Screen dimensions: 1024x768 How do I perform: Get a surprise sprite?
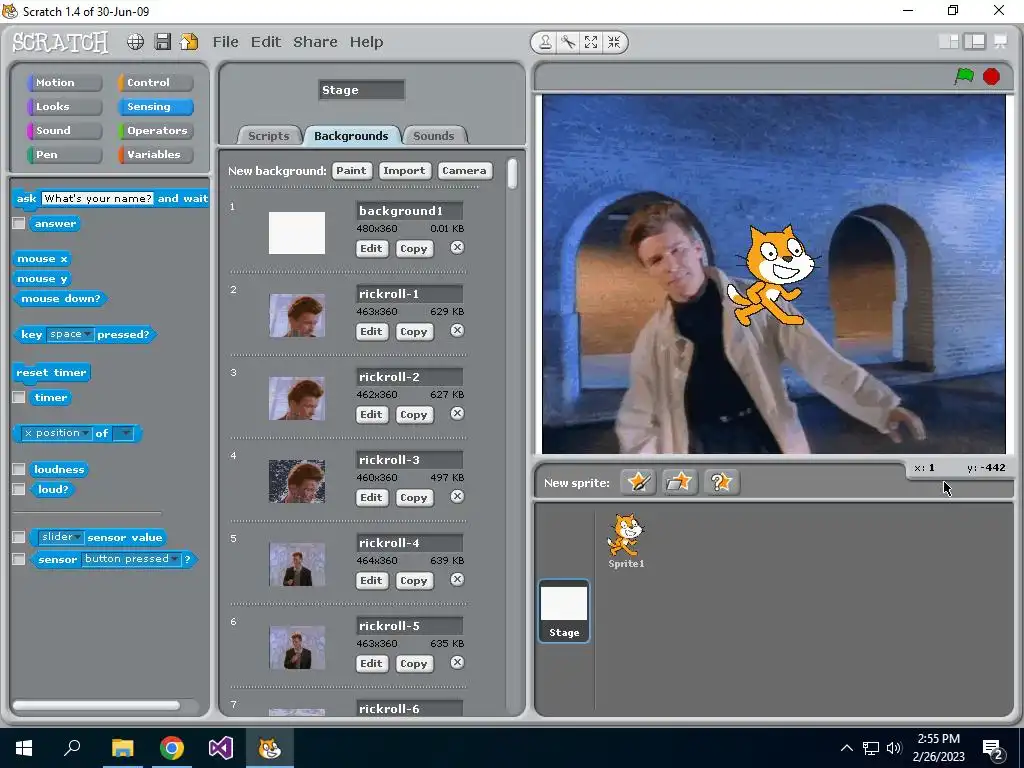pos(721,483)
